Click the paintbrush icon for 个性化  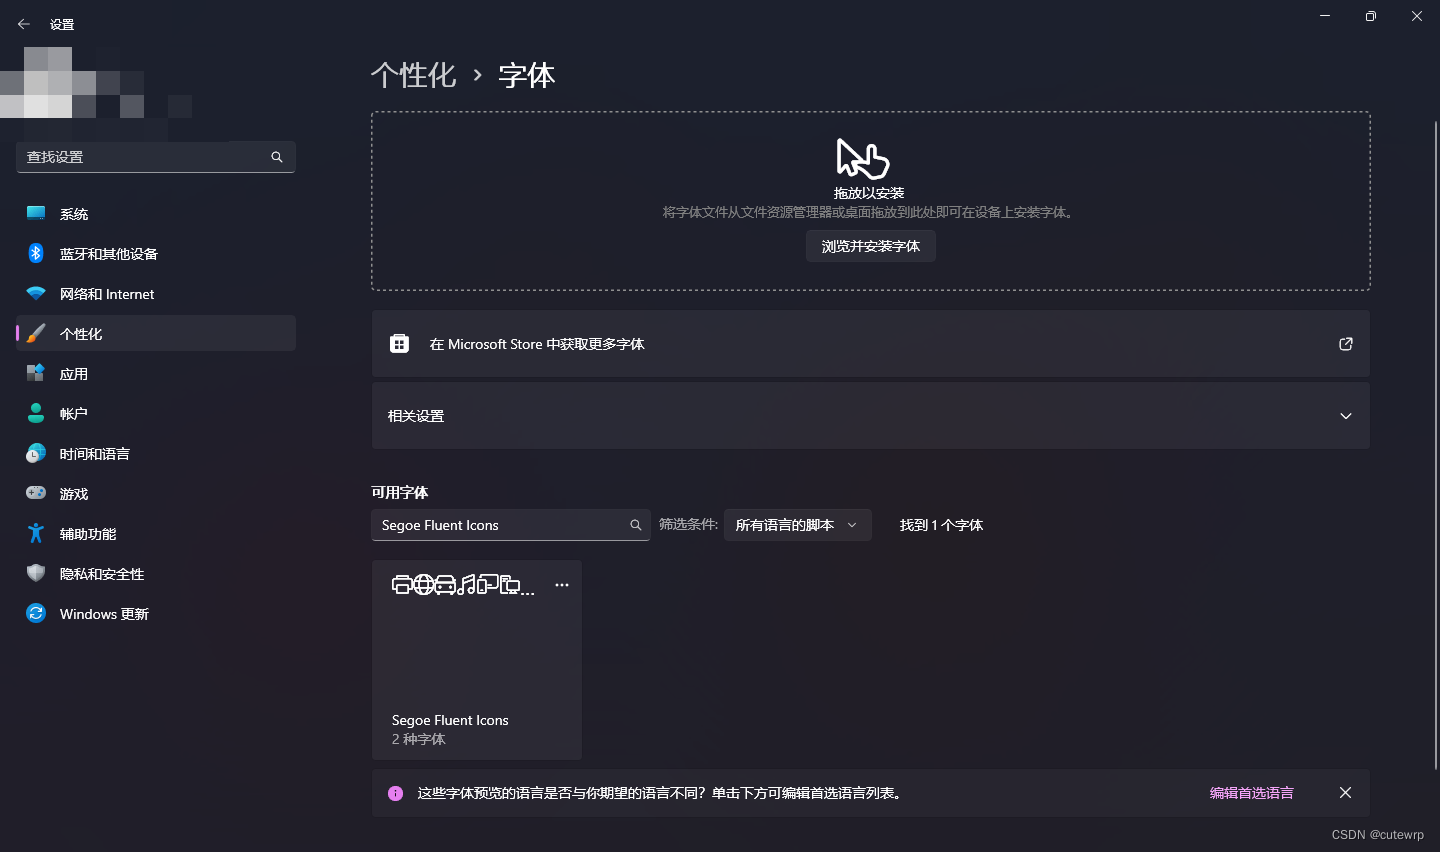(36, 333)
